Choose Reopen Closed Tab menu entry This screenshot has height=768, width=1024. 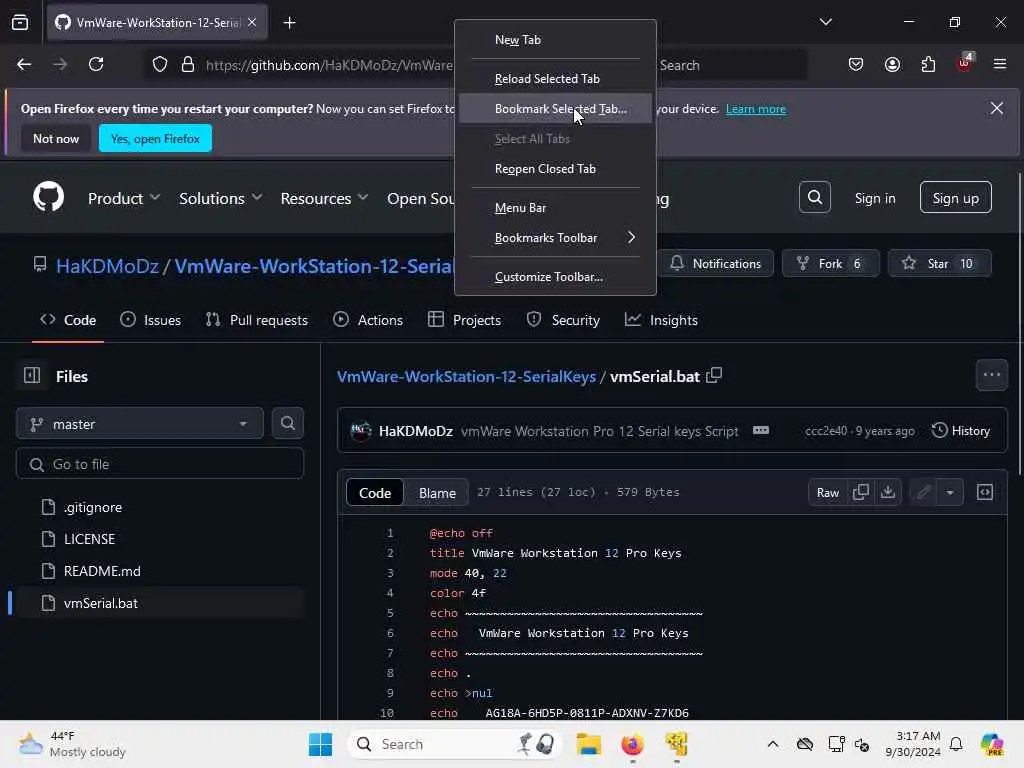point(555,168)
